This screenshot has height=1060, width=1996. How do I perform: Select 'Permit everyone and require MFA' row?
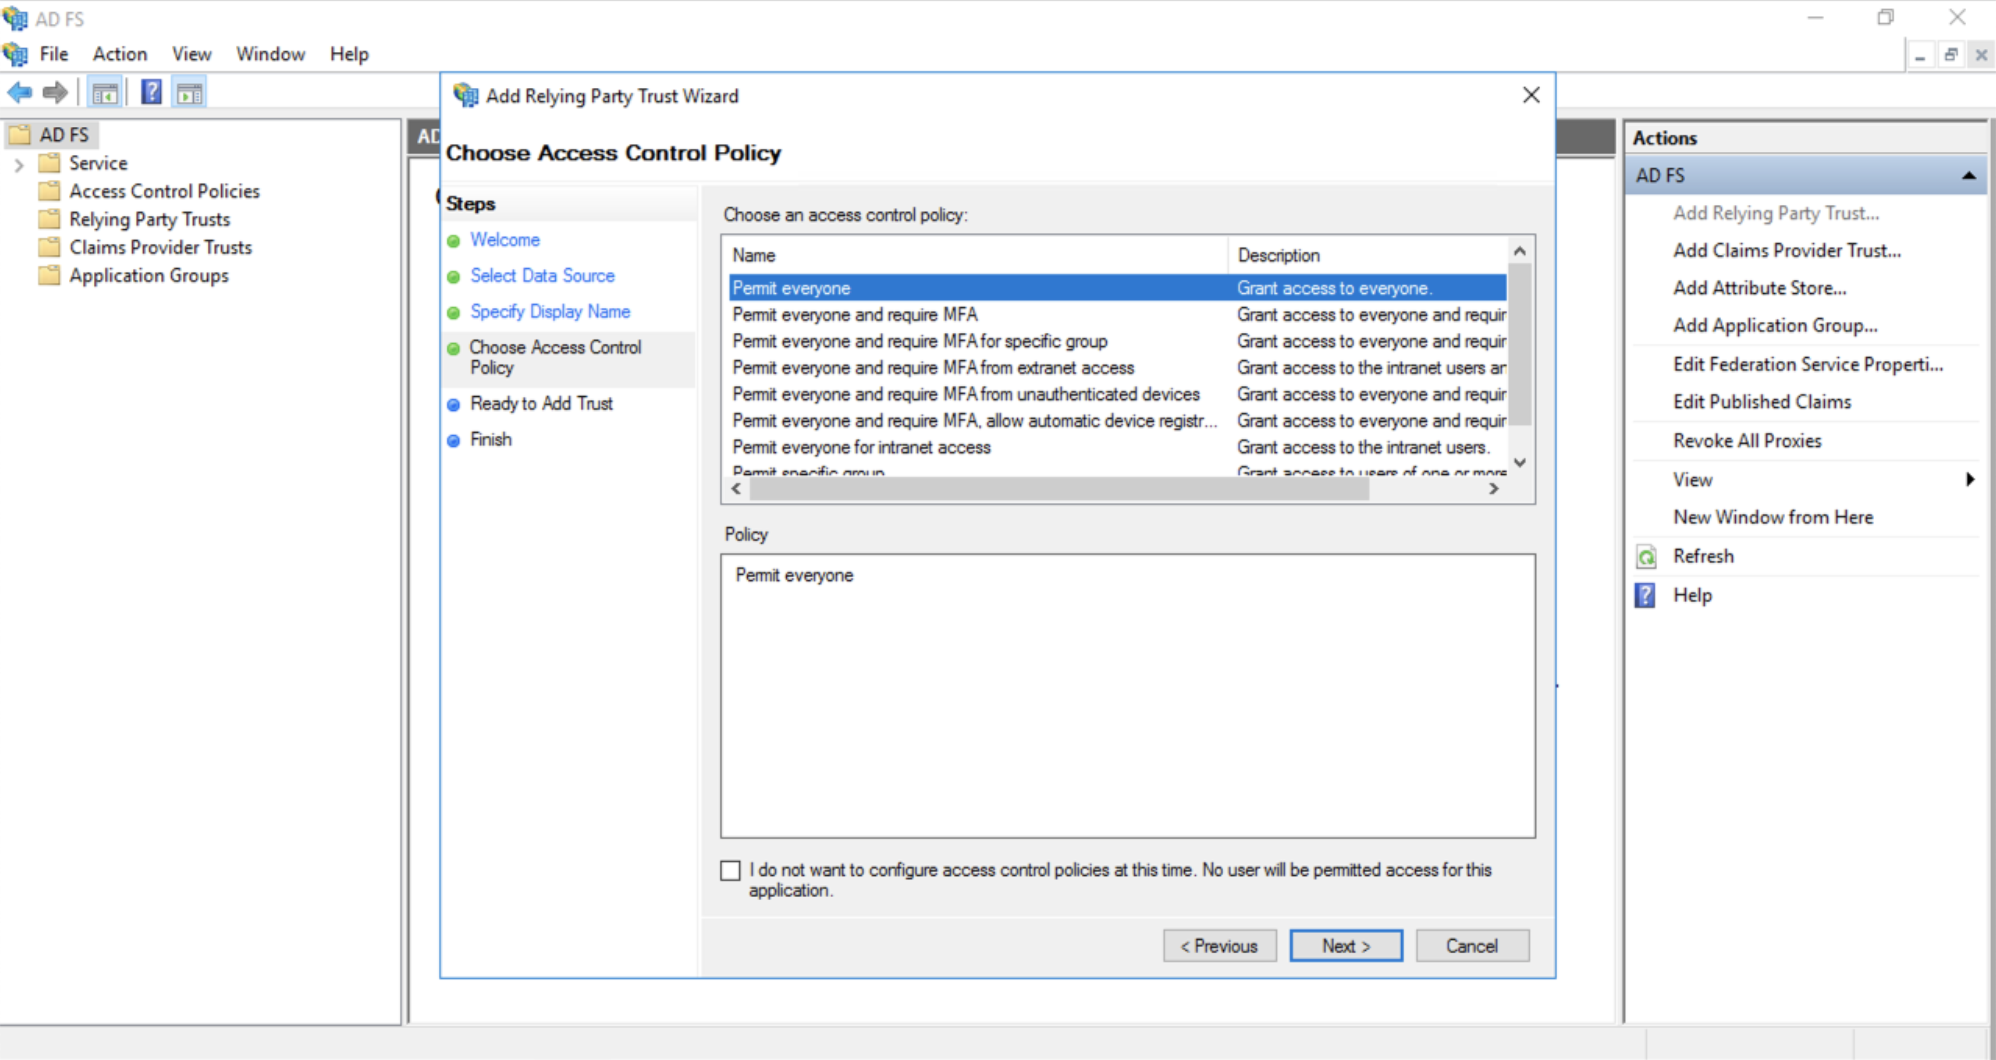click(1117, 315)
